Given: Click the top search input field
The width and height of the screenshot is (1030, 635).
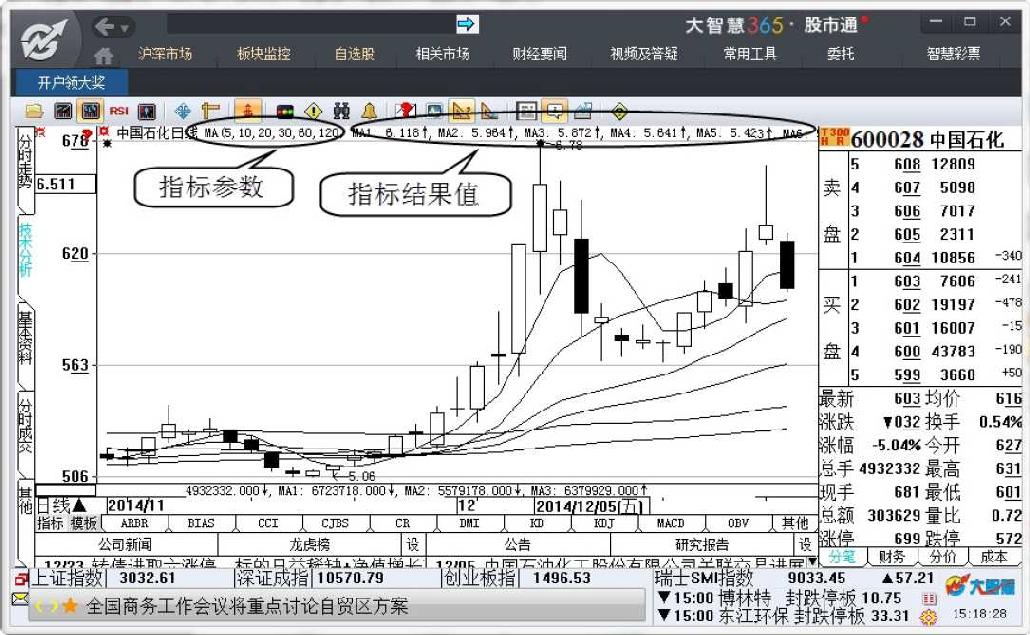Looking at the screenshot, I should [x=311, y=24].
